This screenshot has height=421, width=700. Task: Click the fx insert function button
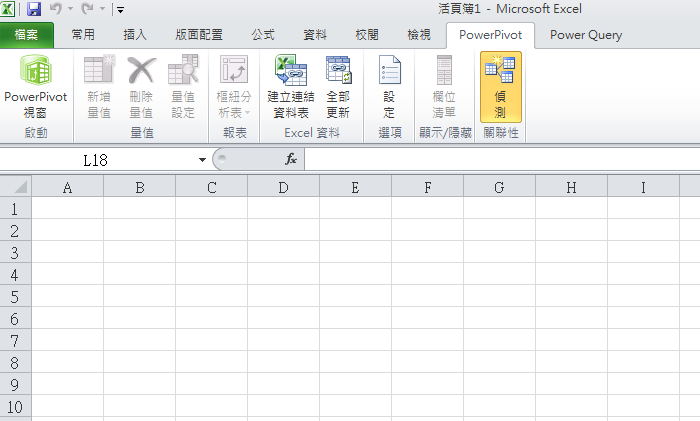tap(291, 159)
